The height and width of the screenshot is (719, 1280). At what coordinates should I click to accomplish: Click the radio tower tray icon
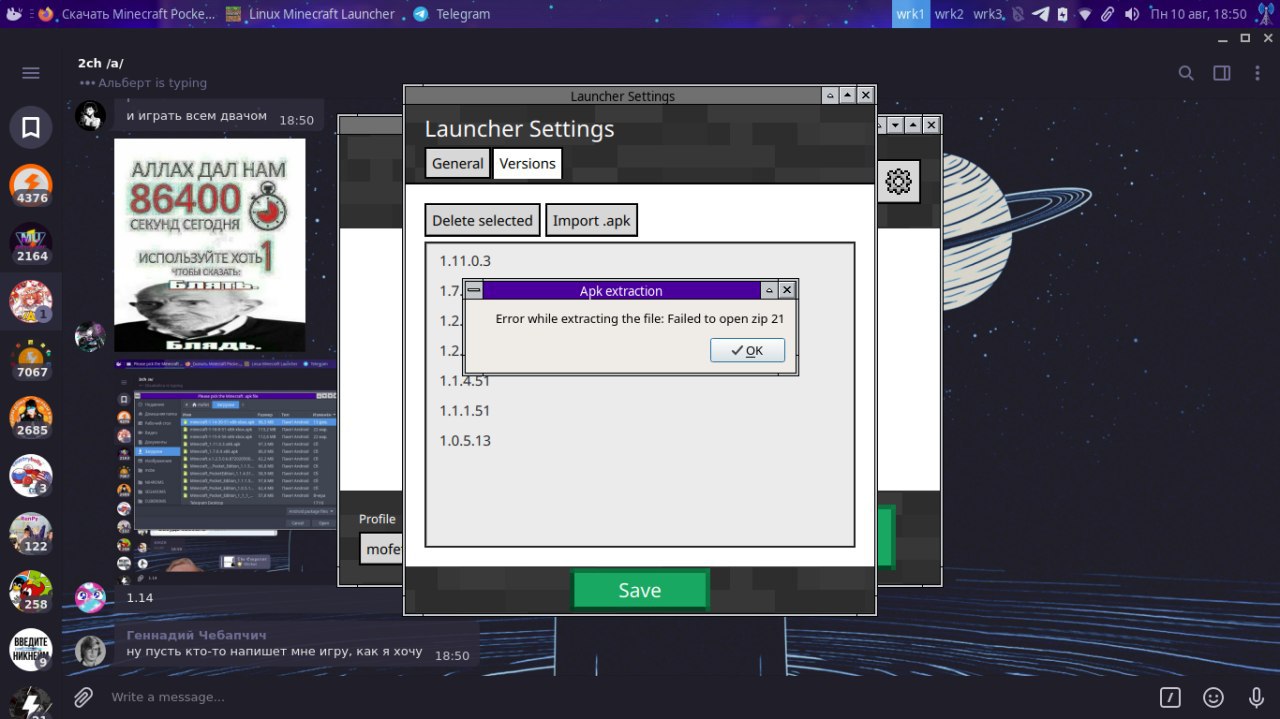[x=1264, y=14]
